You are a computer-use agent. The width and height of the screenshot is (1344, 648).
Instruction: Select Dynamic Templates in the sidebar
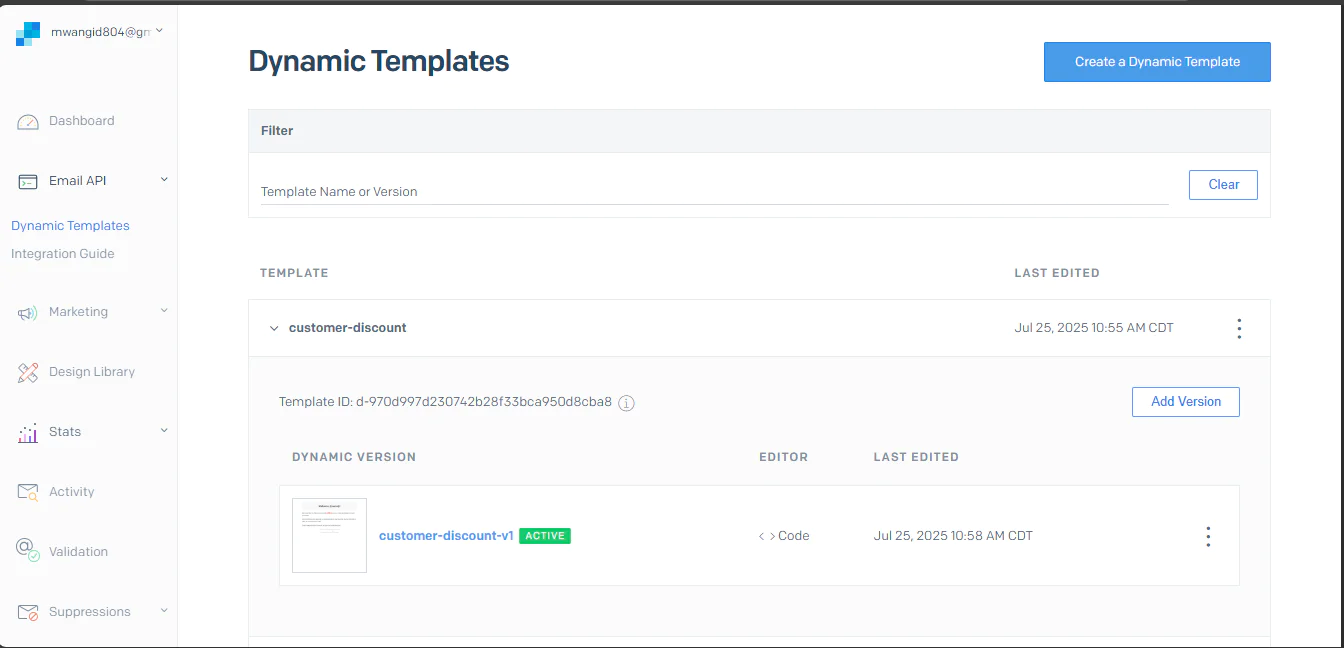[70, 225]
